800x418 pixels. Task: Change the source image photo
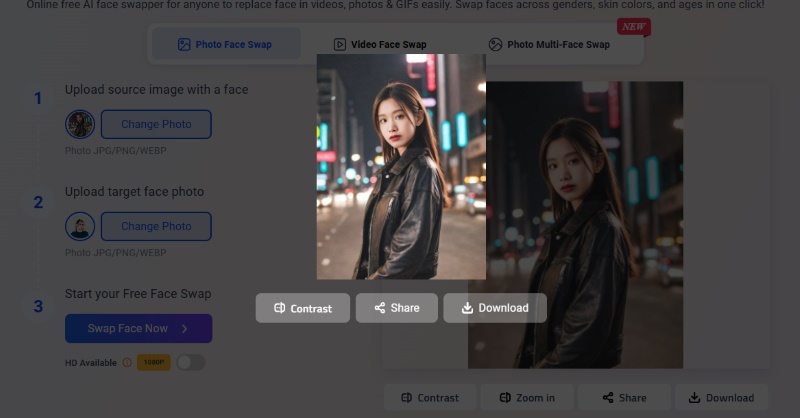(156, 124)
